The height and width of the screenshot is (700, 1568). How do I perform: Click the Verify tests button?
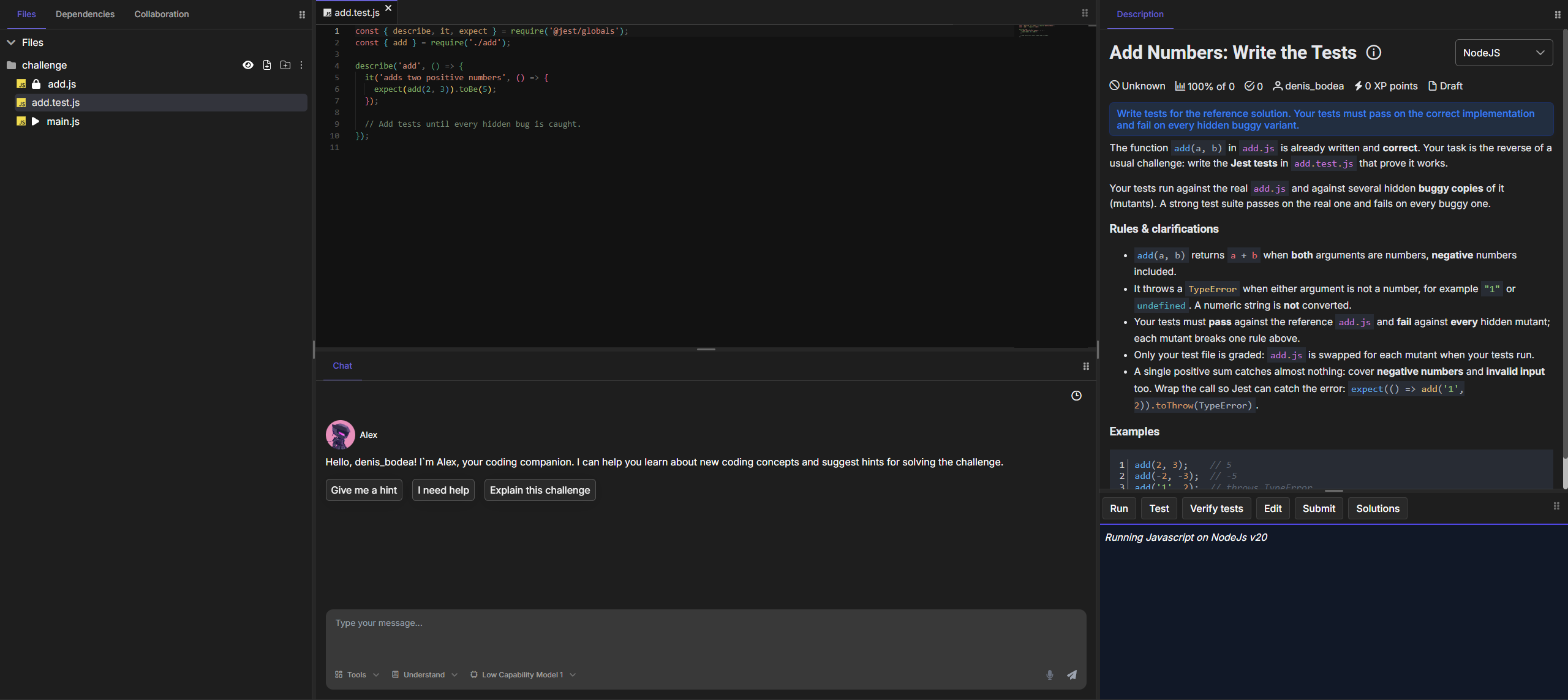coord(1216,508)
